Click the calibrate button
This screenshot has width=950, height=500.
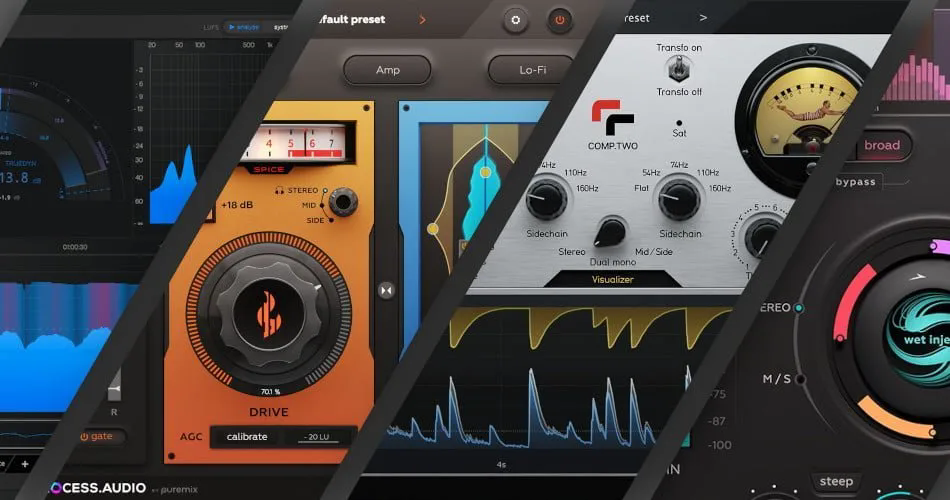click(x=247, y=436)
